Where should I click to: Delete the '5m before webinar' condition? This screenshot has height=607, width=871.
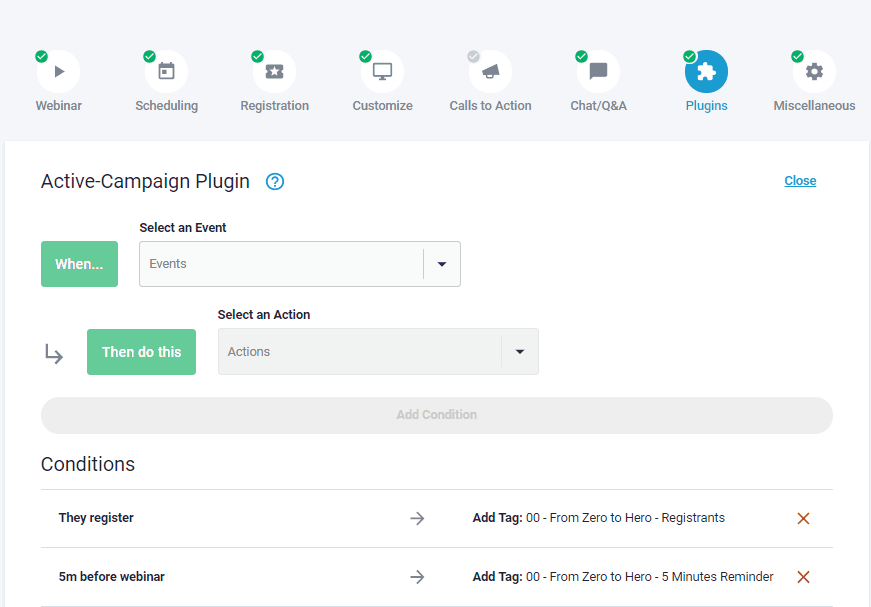click(x=803, y=577)
